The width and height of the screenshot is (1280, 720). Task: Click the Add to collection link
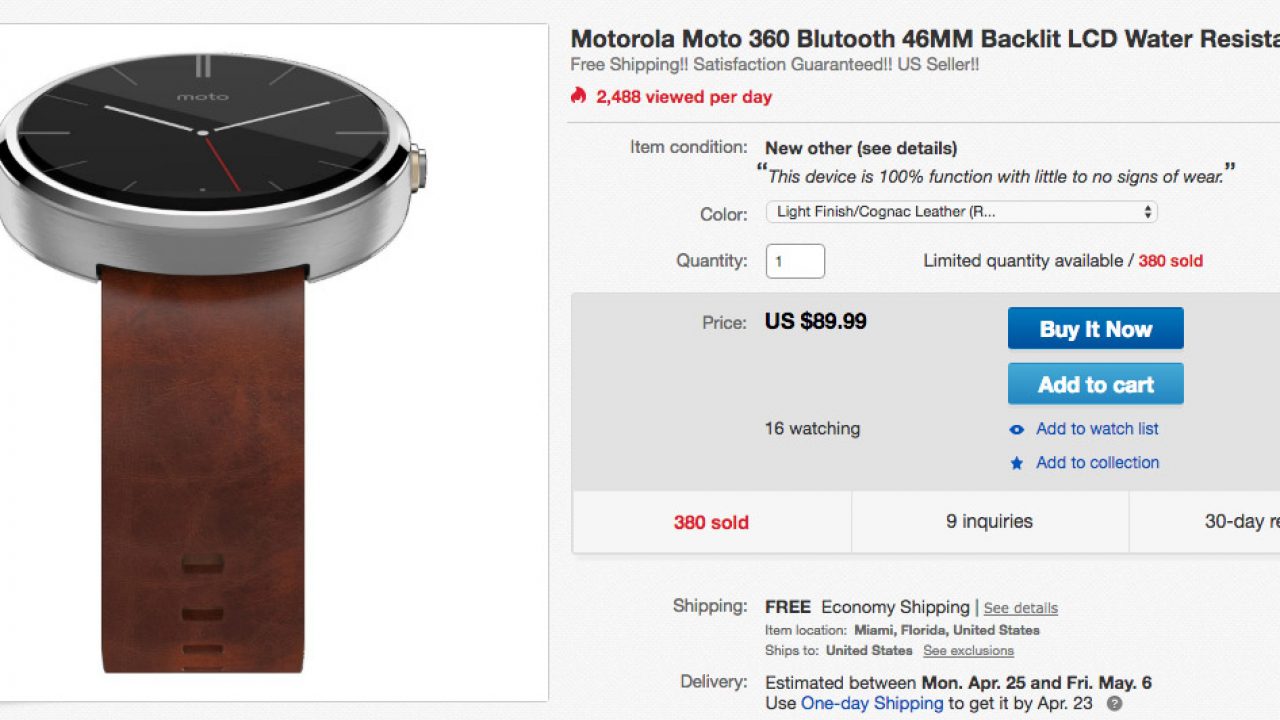tap(1097, 462)
